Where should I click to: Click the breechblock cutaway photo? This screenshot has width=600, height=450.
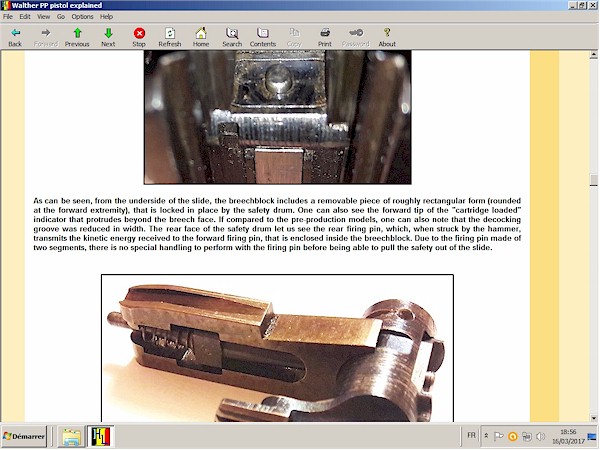277,348
